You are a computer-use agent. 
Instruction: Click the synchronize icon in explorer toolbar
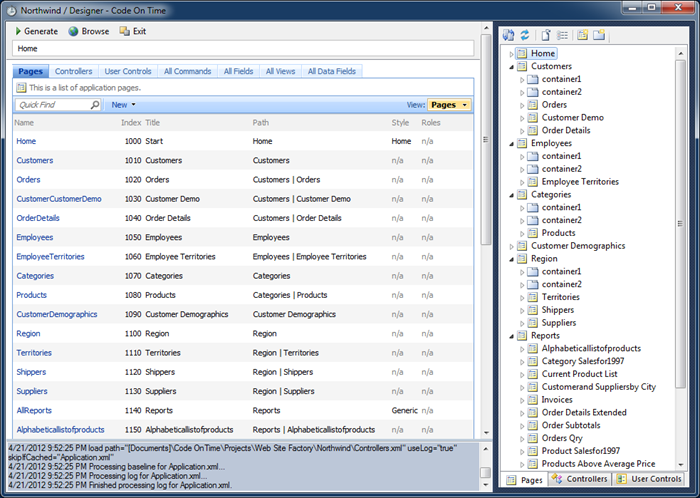[x=508, y=35]
